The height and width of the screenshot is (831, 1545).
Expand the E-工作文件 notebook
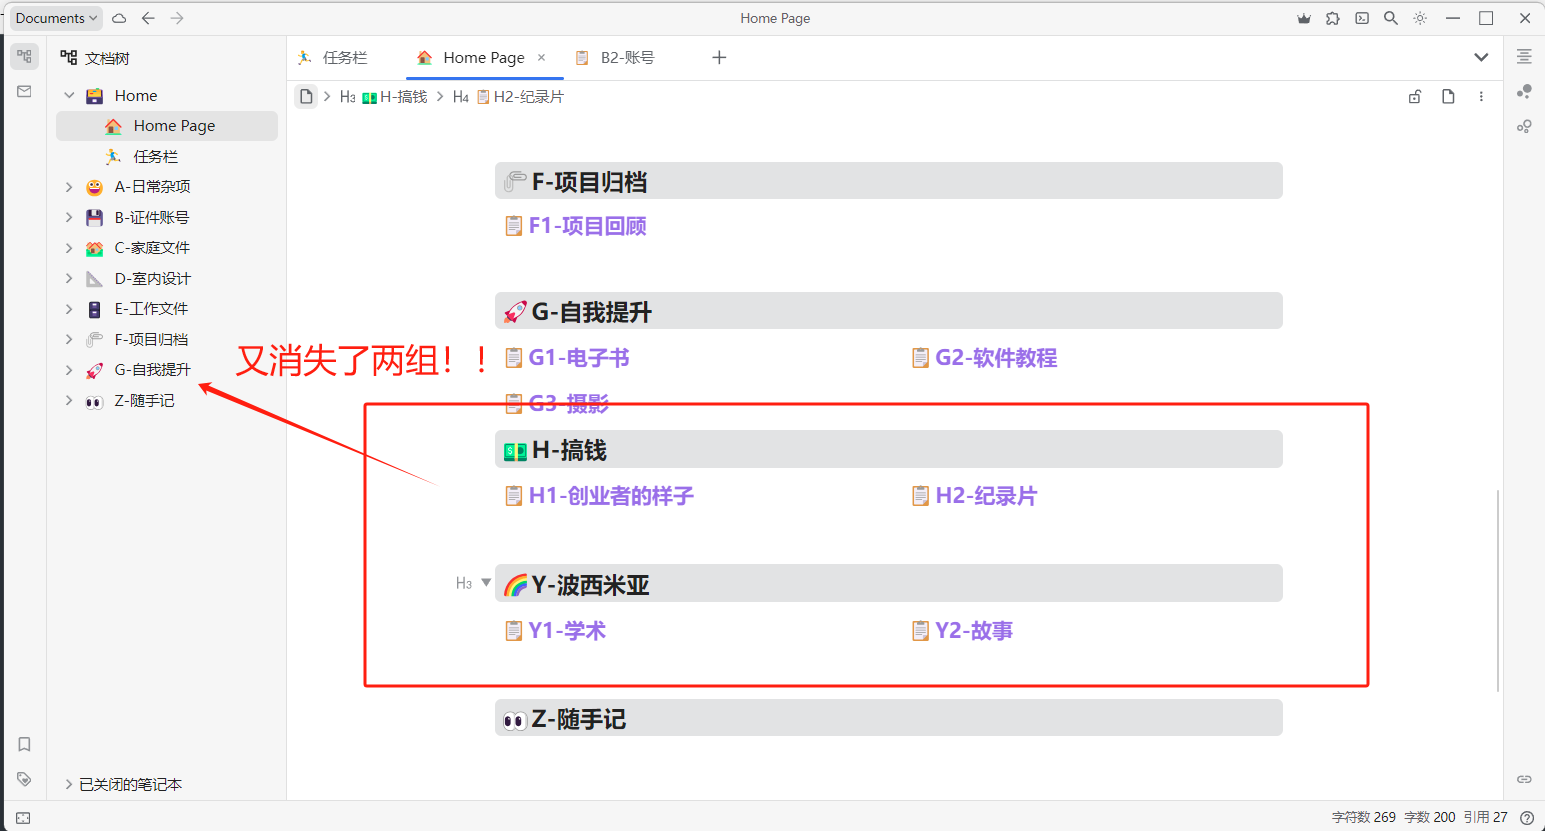(x=69, y=309)
